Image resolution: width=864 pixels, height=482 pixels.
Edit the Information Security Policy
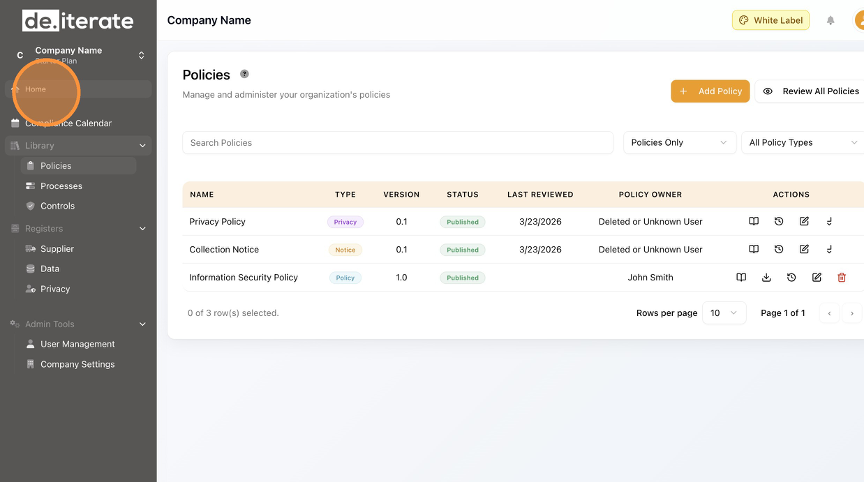(x=816, y=277)
